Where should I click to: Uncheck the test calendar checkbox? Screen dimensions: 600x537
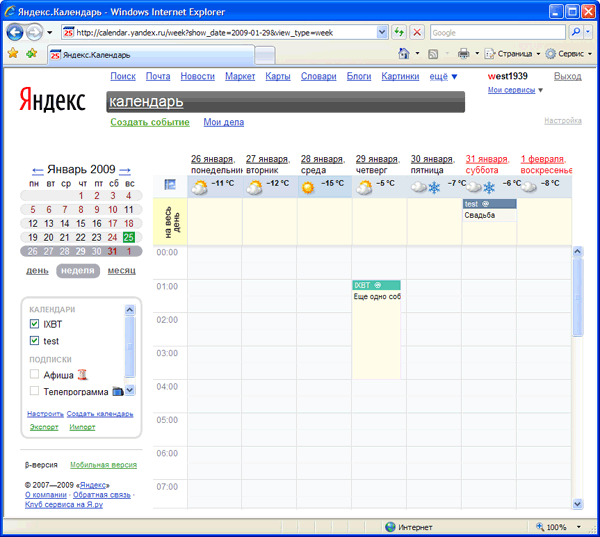(x=34, y=340)
